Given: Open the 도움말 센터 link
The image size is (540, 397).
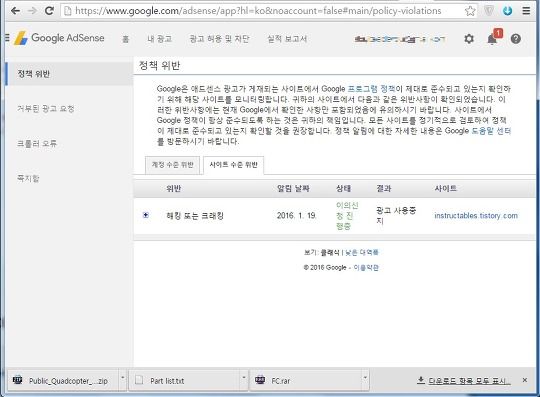Looking at the screenshot, I should point(491,131).
